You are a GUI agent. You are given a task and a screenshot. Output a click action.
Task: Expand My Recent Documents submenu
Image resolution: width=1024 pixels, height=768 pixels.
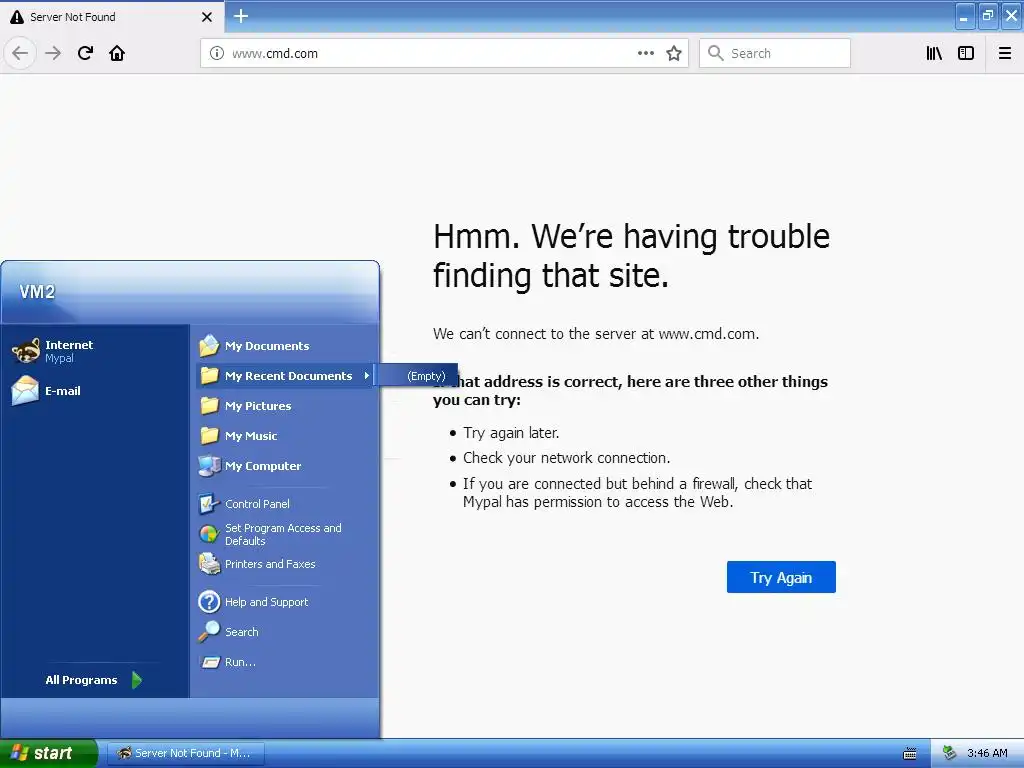285,376
